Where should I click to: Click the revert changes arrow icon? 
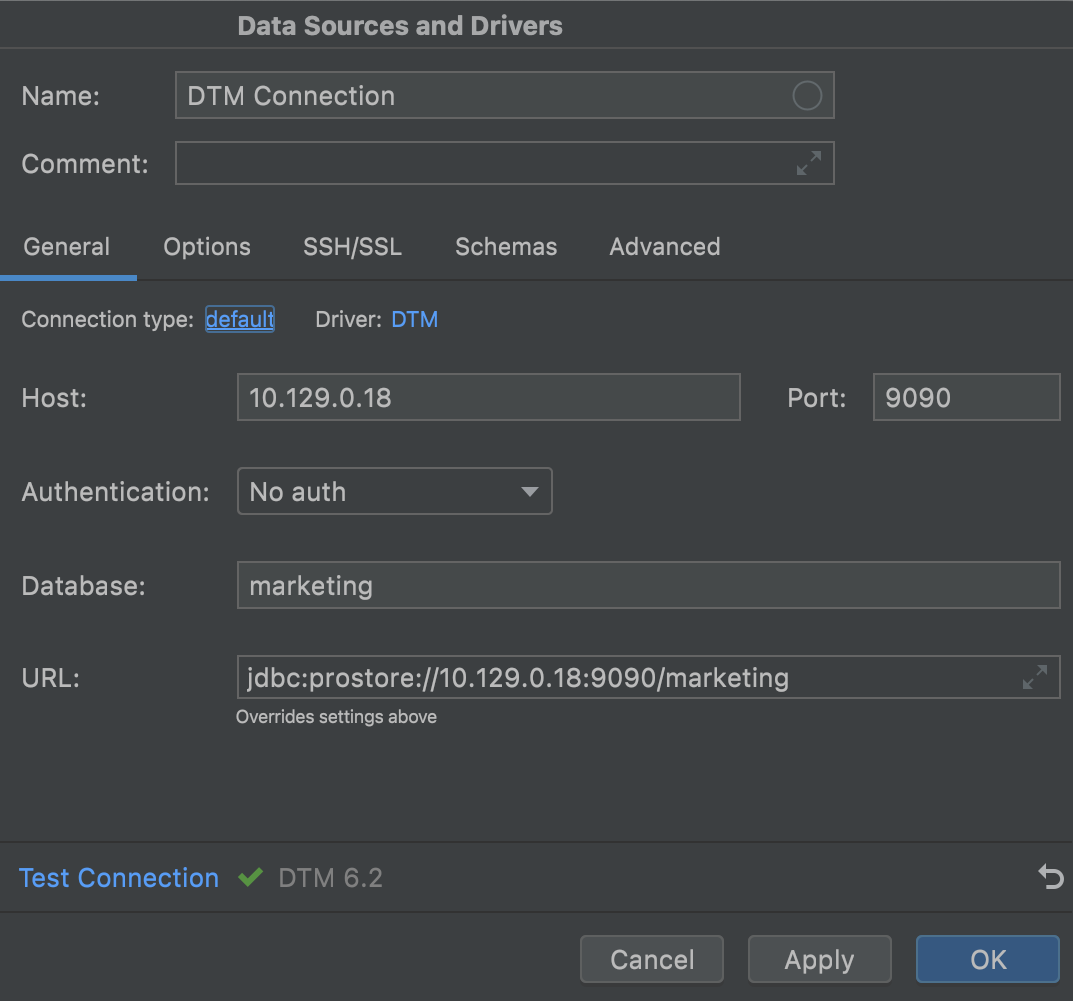1050,878
